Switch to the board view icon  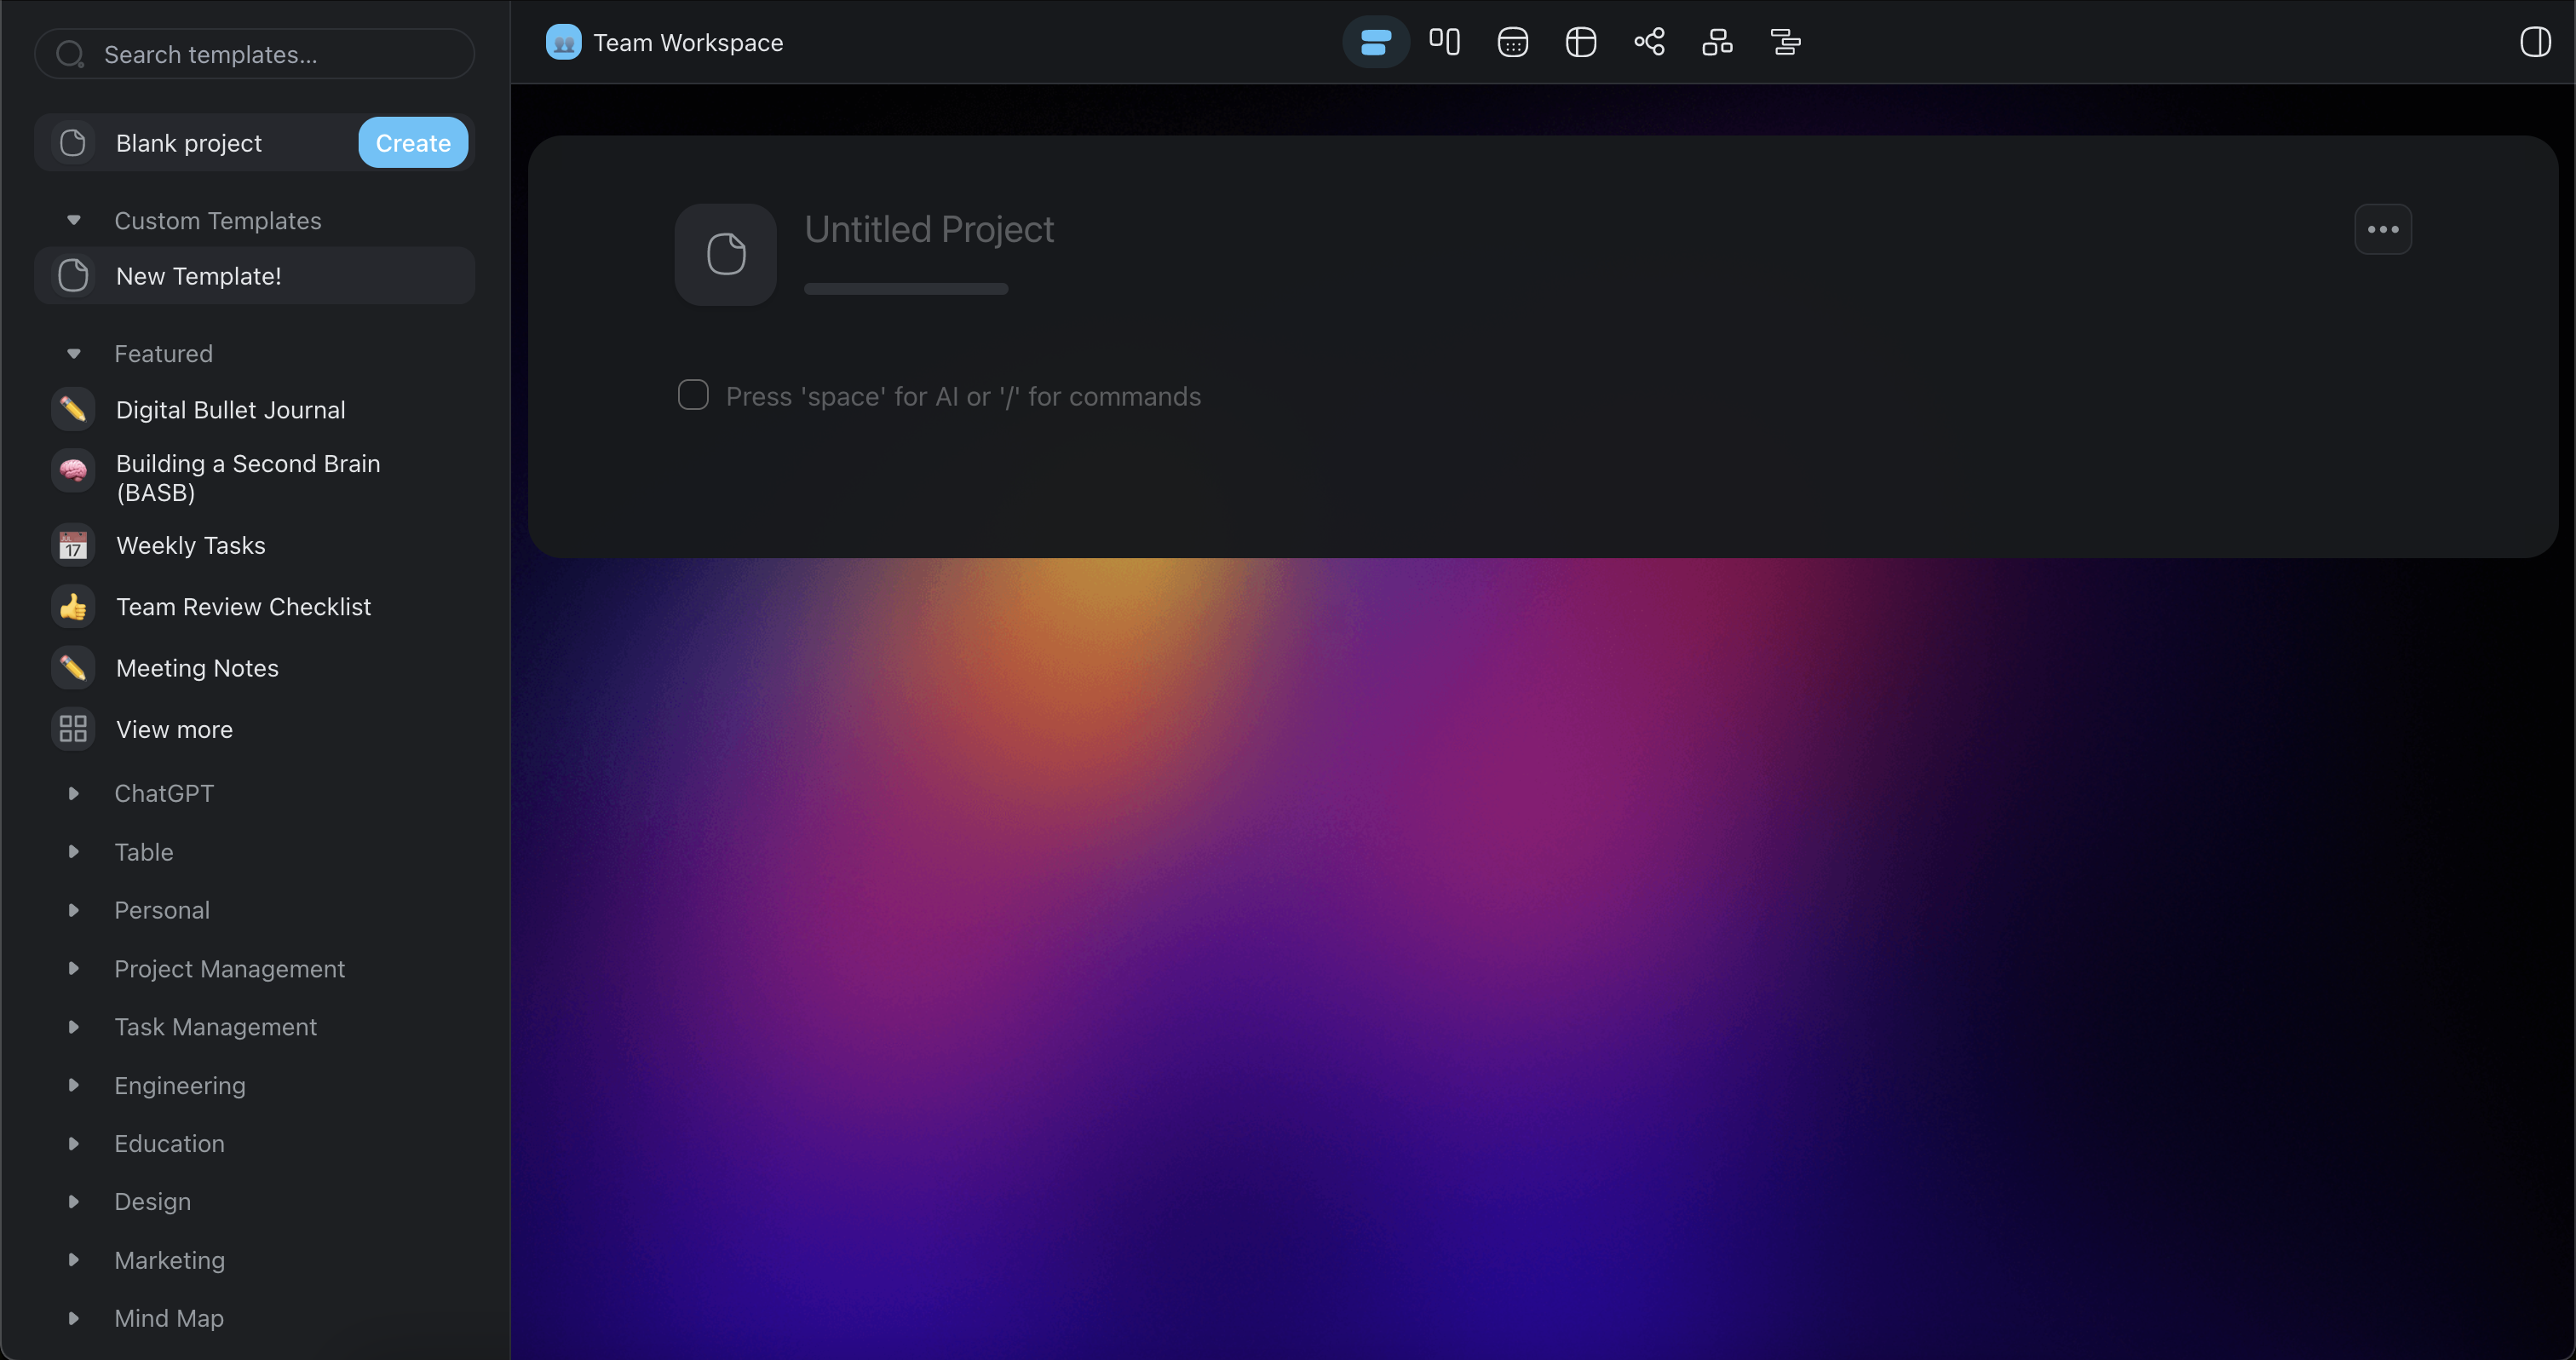pyautogui.click(x=1444, y=42)
